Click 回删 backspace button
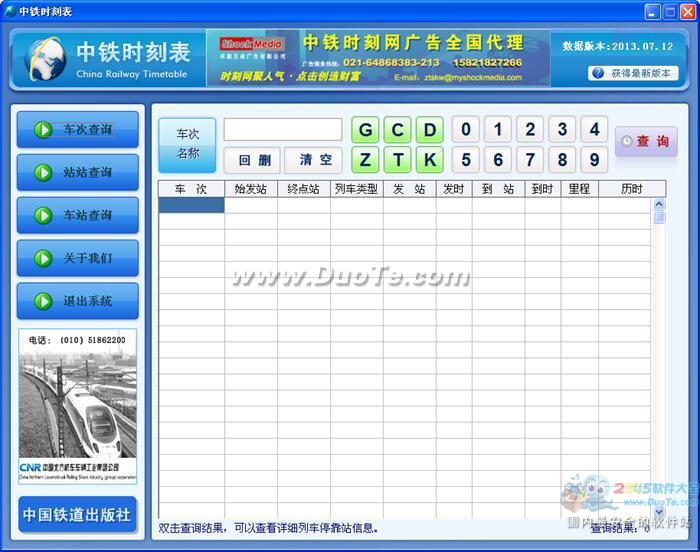The image size is (700, 552). click(252, 160)
